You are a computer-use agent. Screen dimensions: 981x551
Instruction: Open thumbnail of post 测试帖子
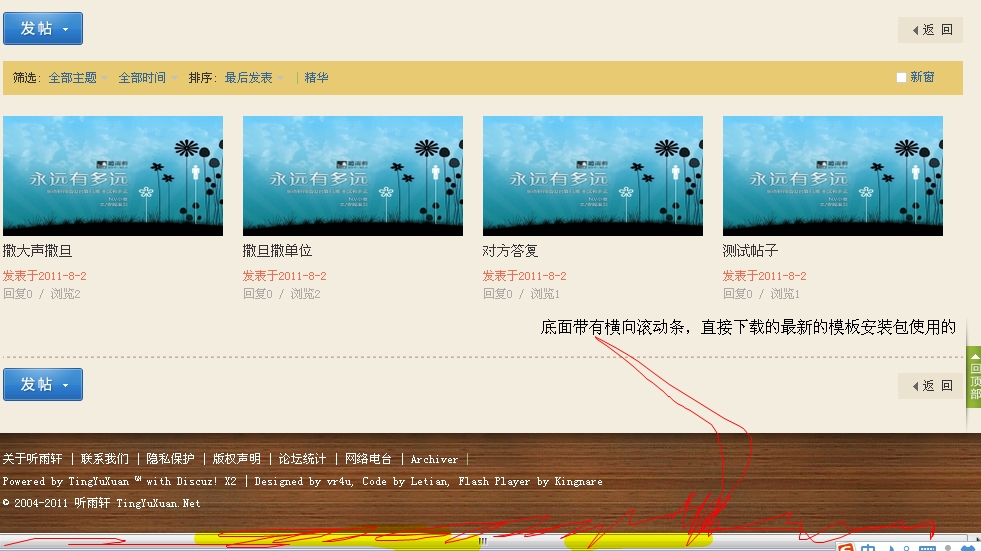click(x=833, y=176)
